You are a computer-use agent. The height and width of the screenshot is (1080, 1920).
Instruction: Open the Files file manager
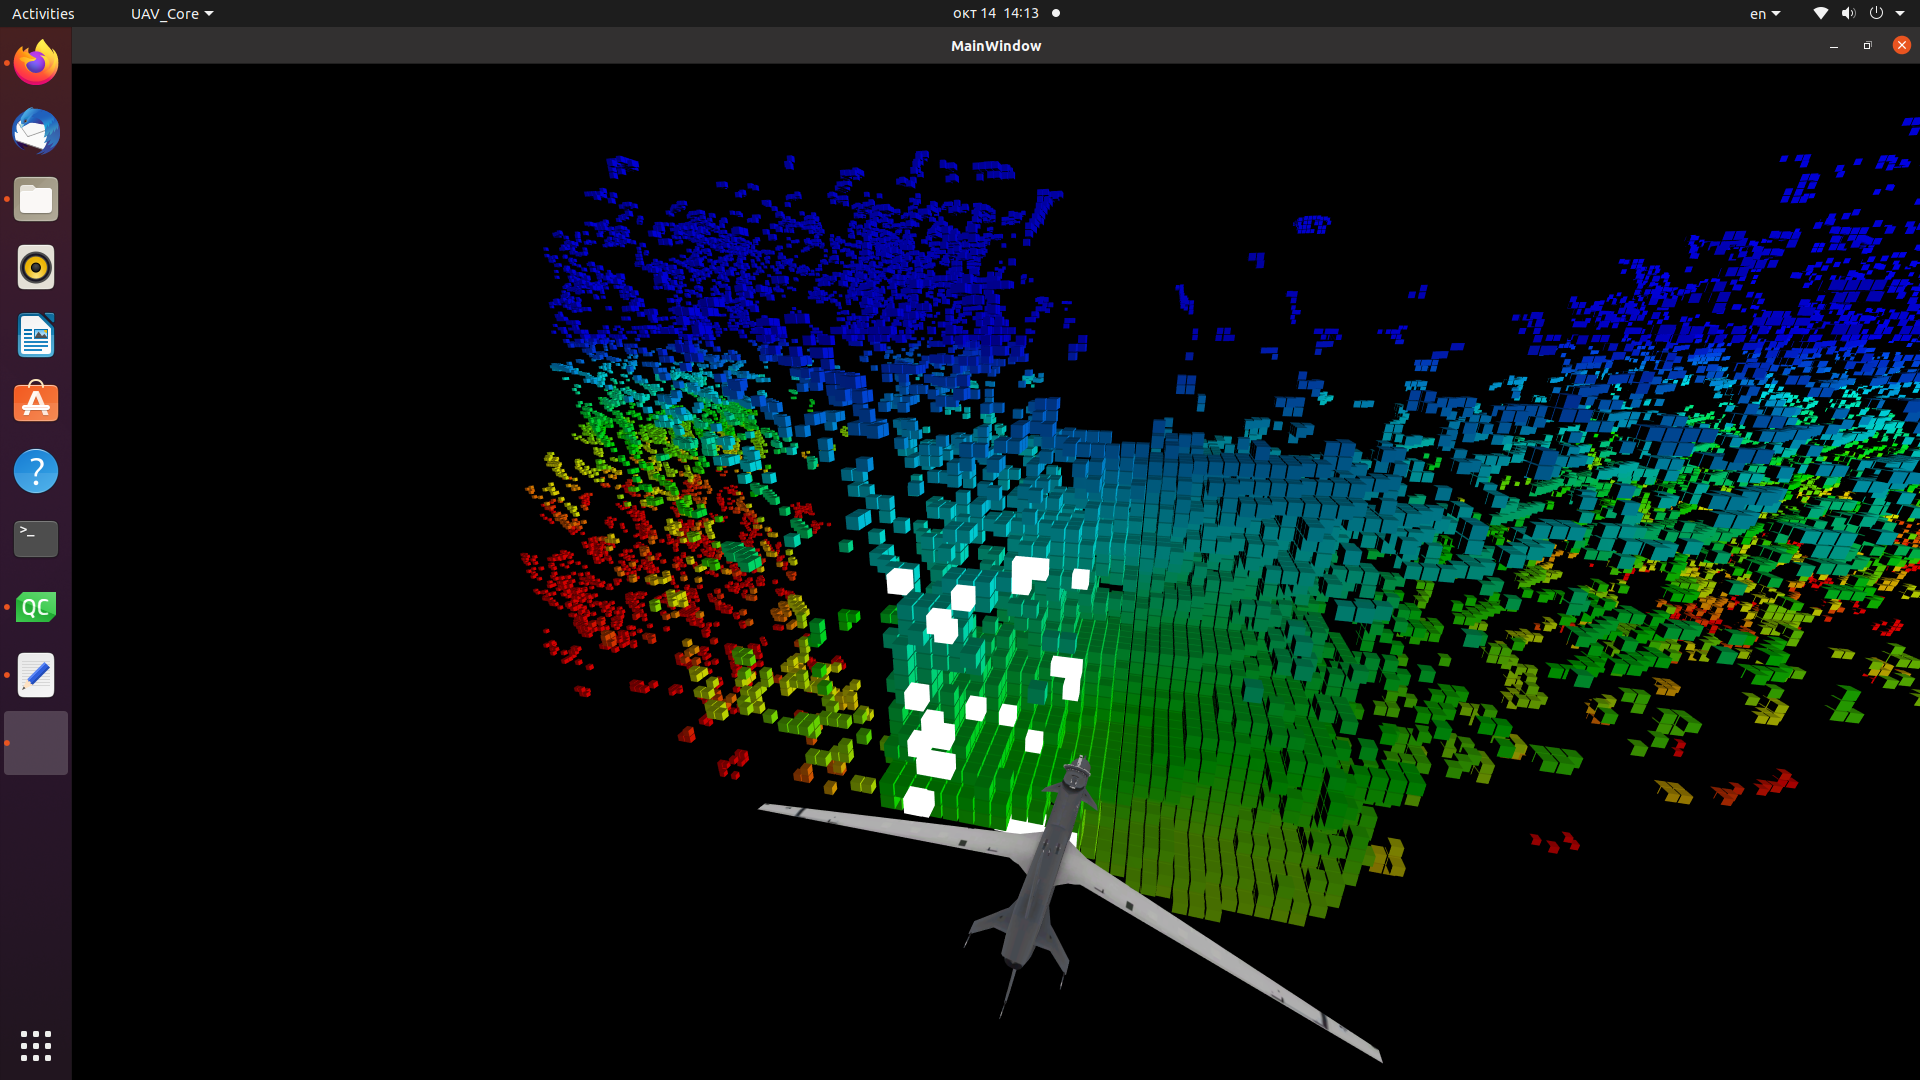click(35, 199)
